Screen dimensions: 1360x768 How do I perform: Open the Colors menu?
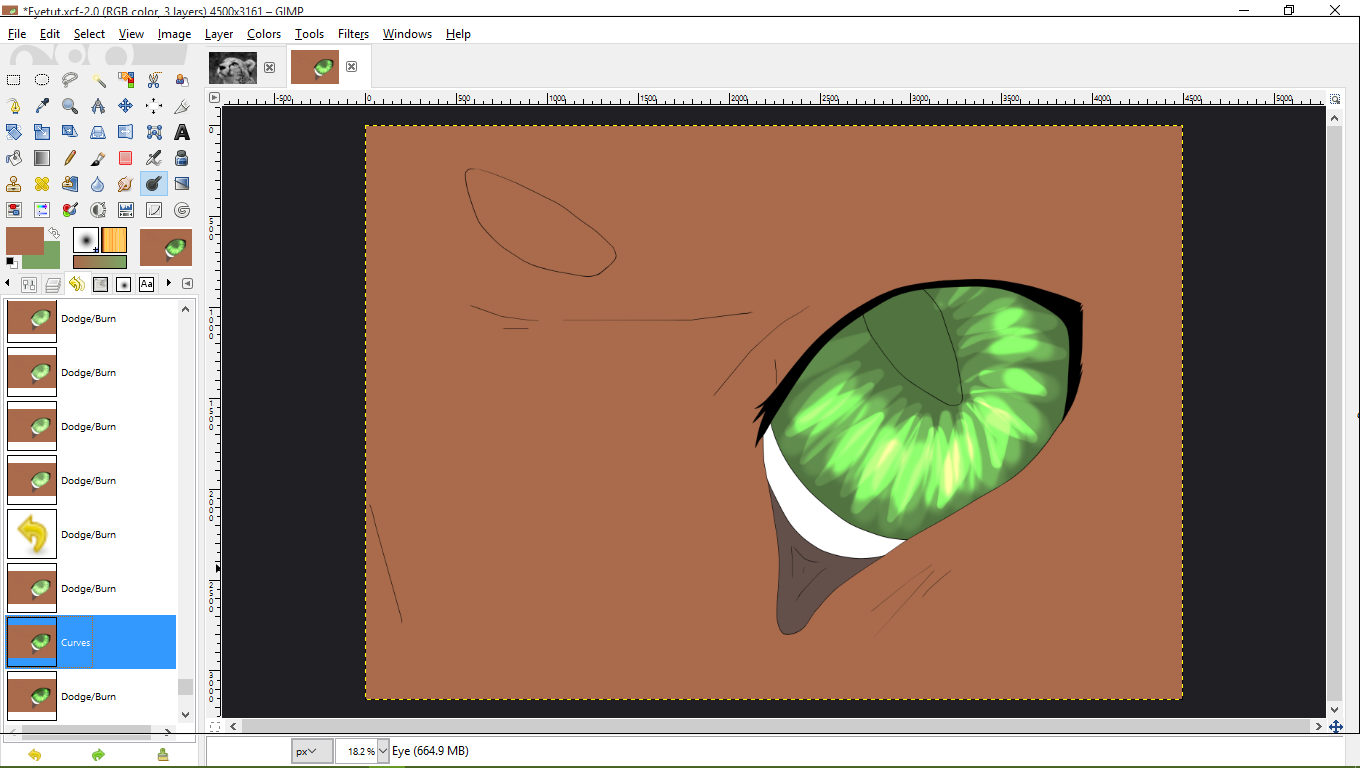coord(264,34)
